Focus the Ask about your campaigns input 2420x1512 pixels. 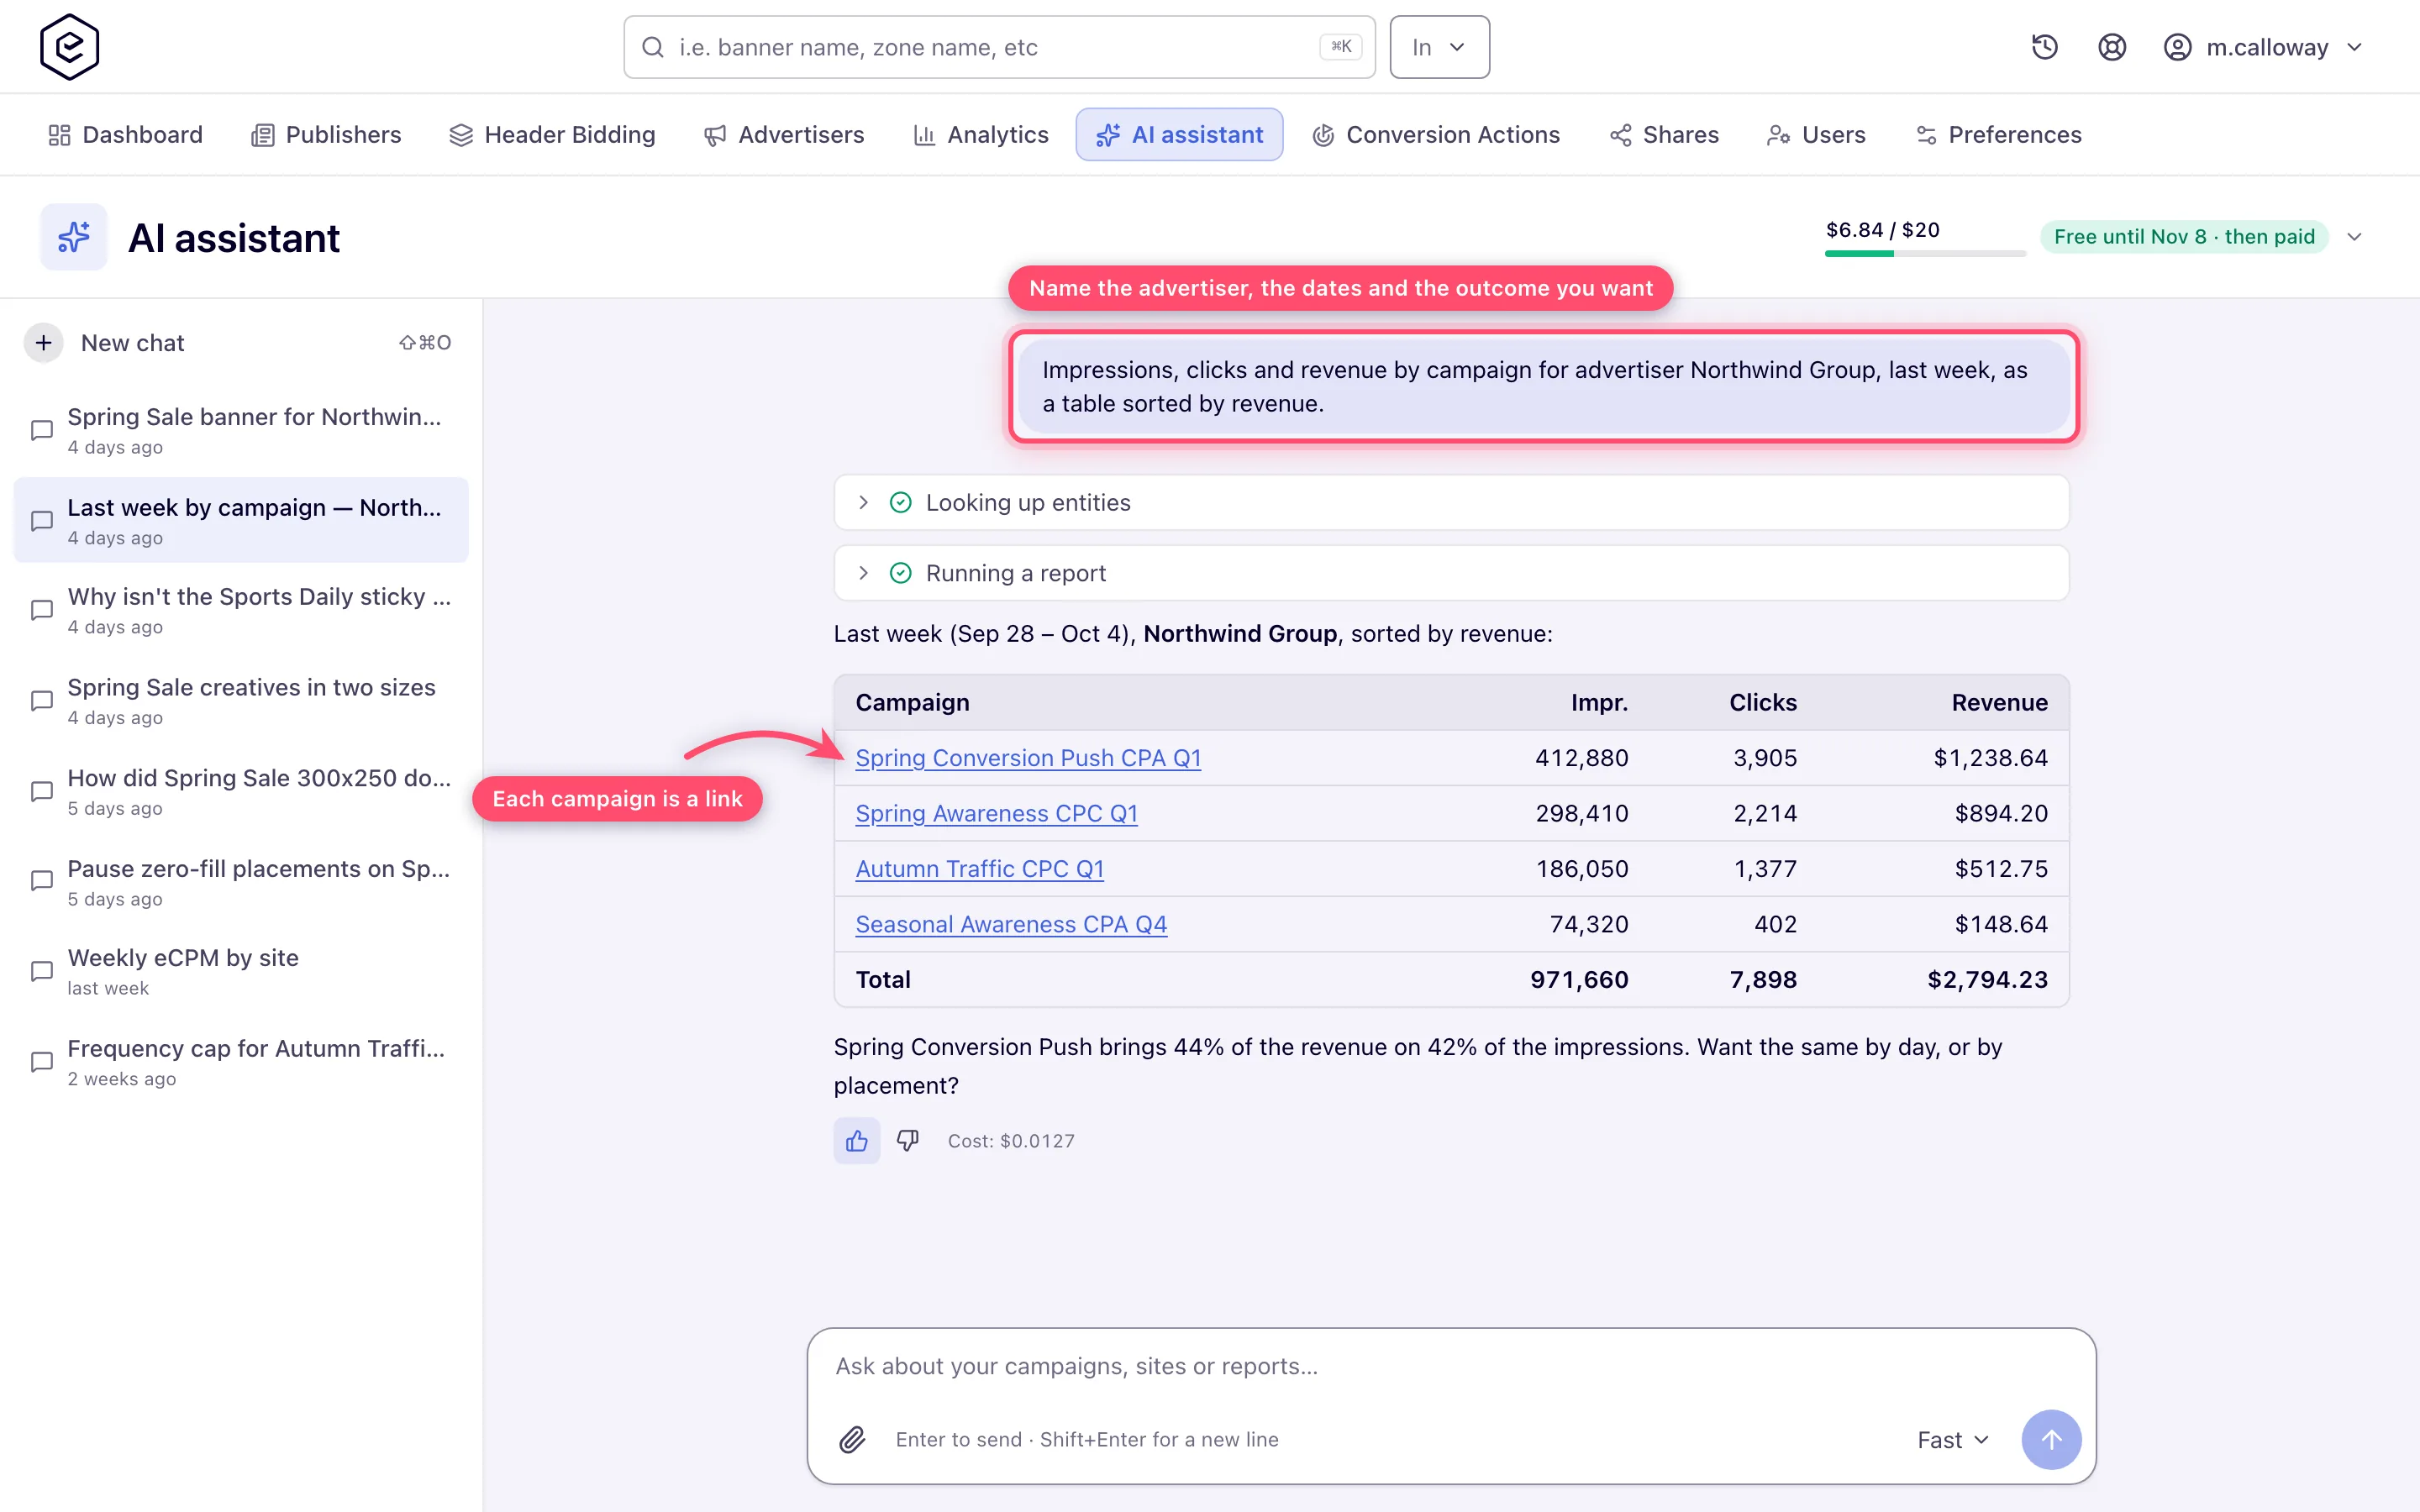pyautogui.click(x=1451, y=1366)
